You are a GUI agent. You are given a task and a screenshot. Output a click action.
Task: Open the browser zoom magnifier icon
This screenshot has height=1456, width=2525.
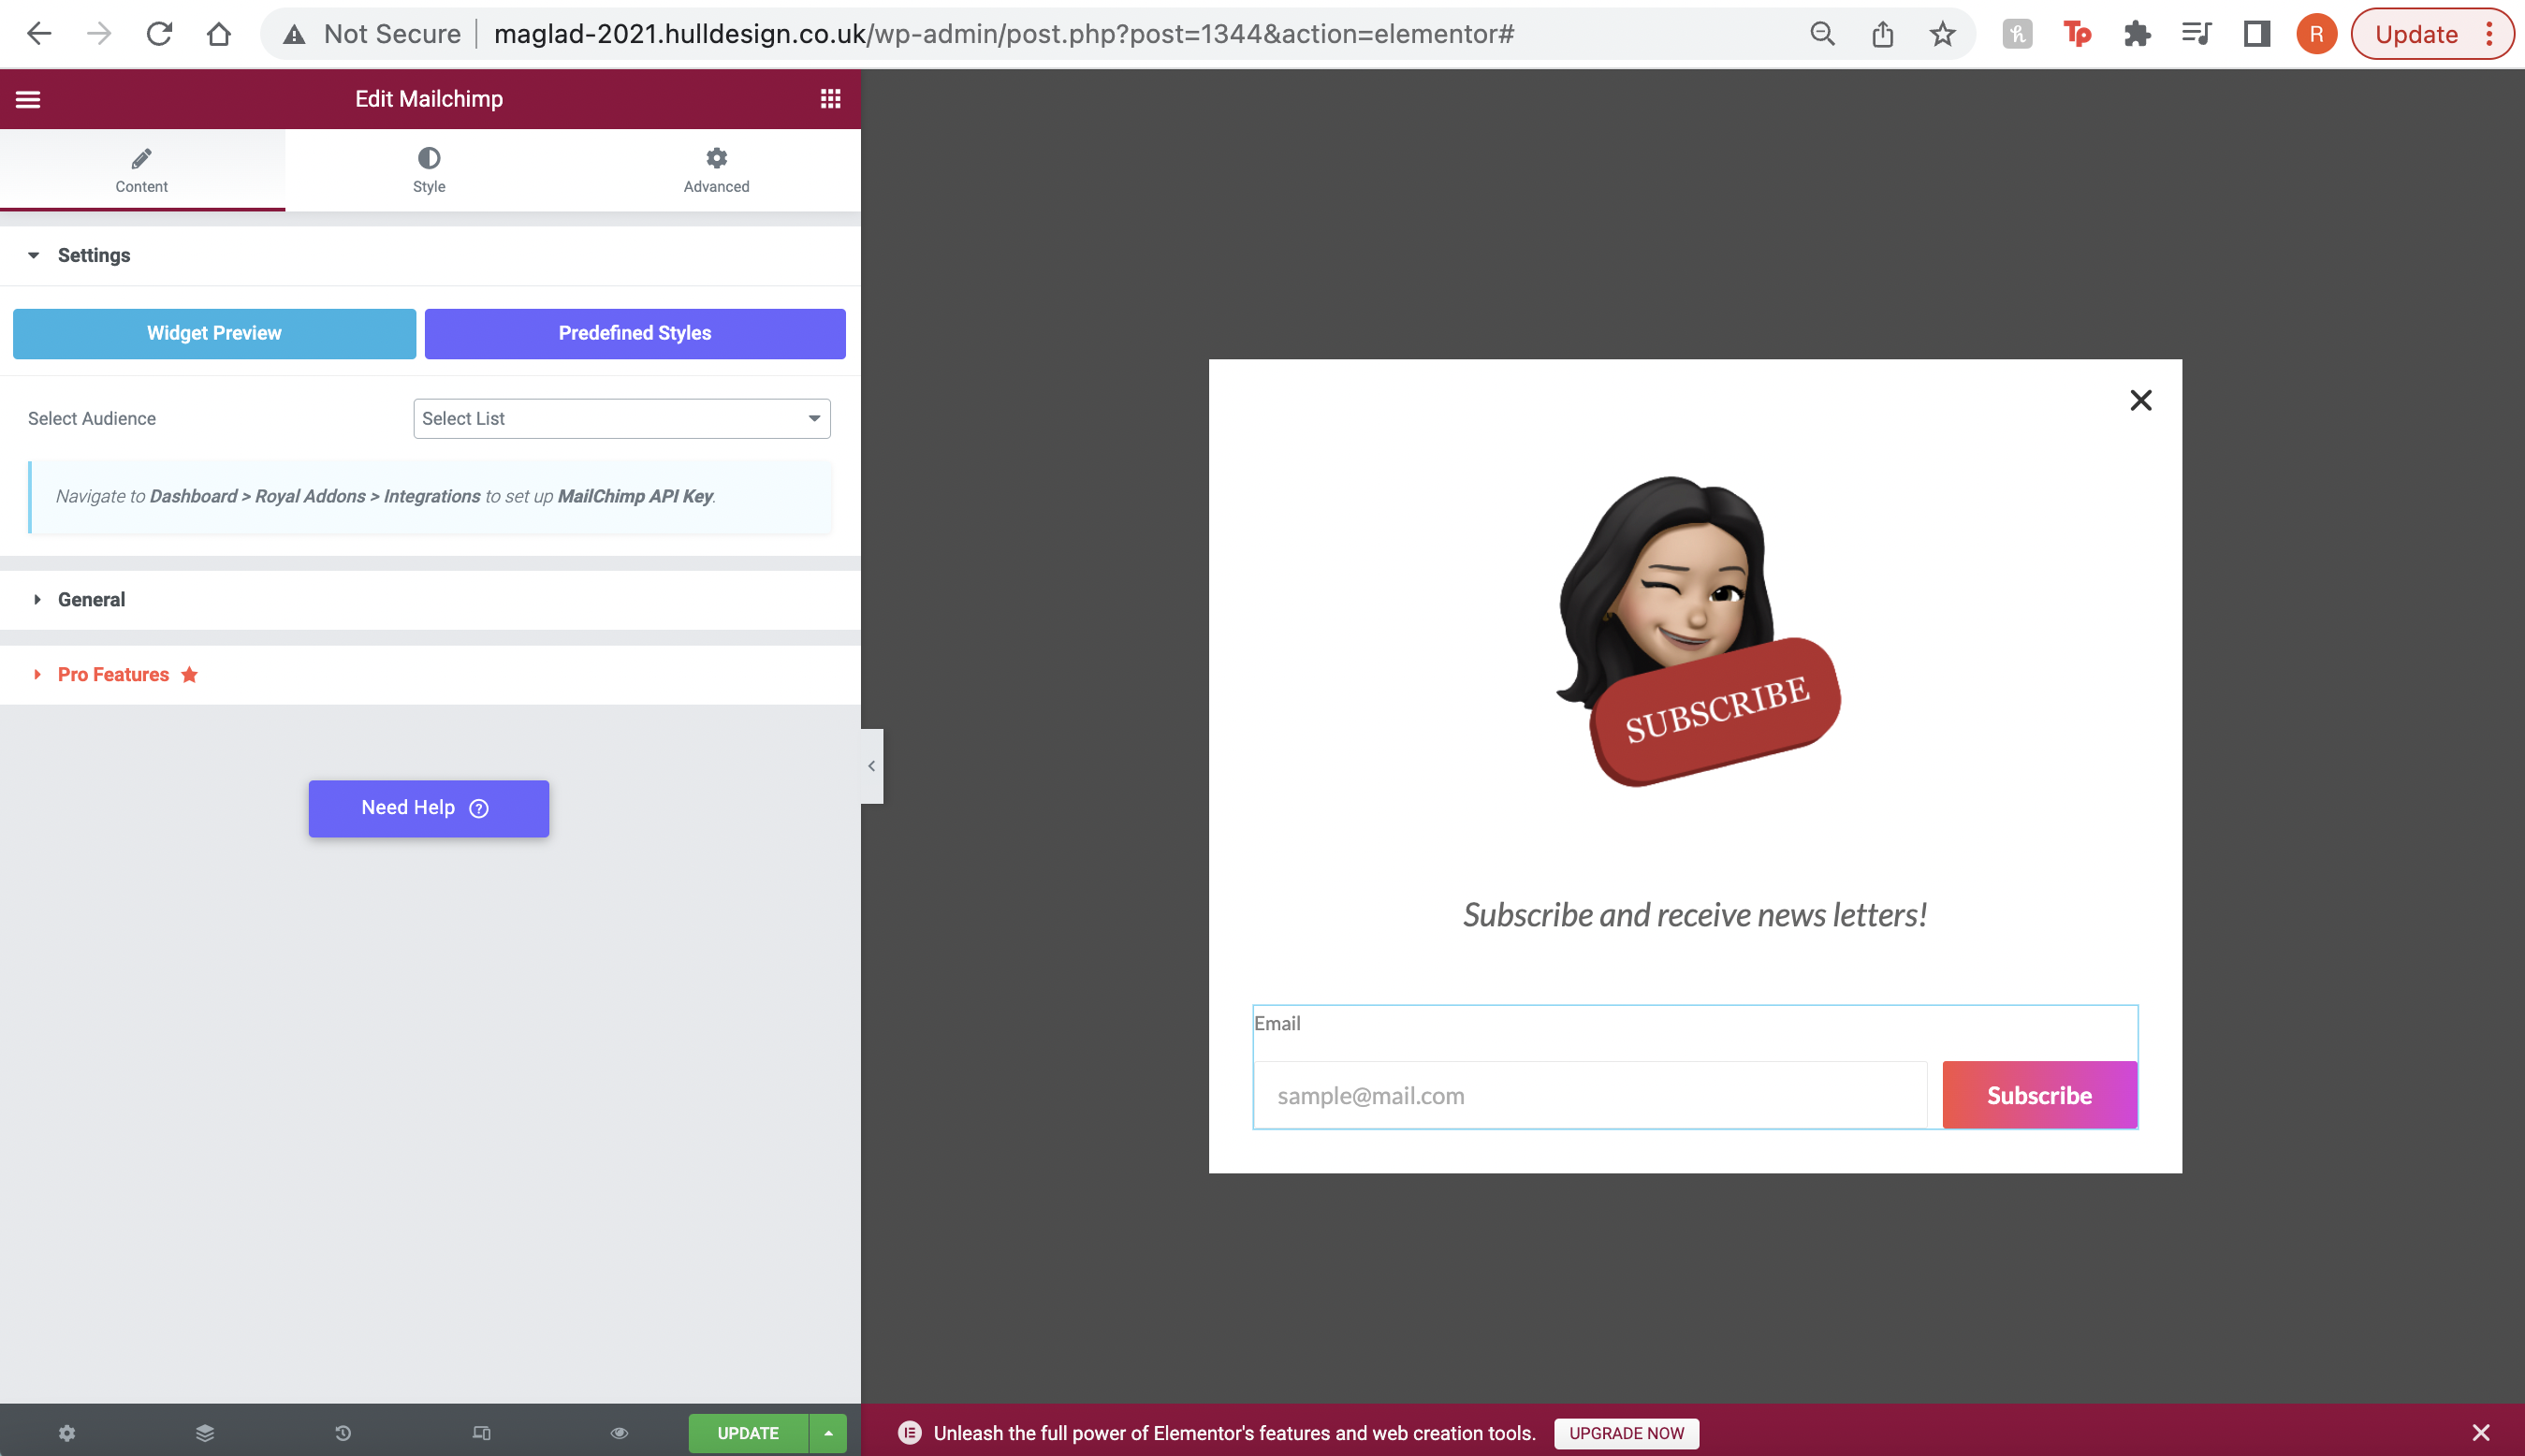click(x=1822, y=34)
